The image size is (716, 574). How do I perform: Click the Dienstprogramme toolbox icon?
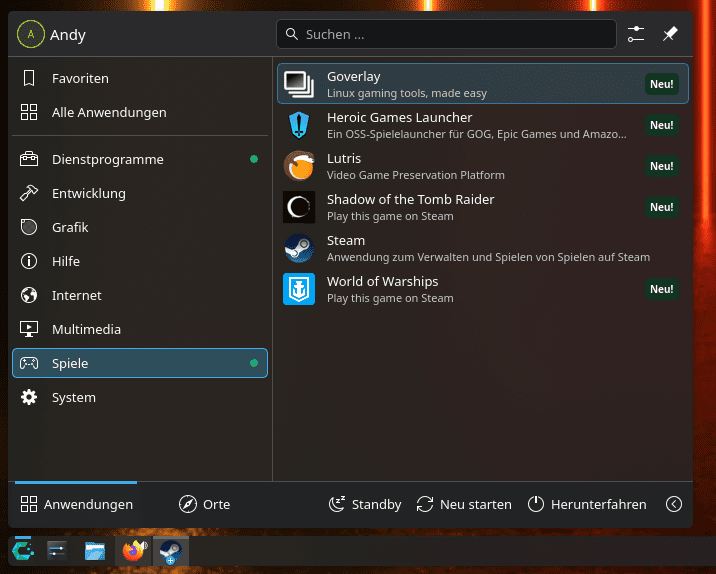point(29,159)
